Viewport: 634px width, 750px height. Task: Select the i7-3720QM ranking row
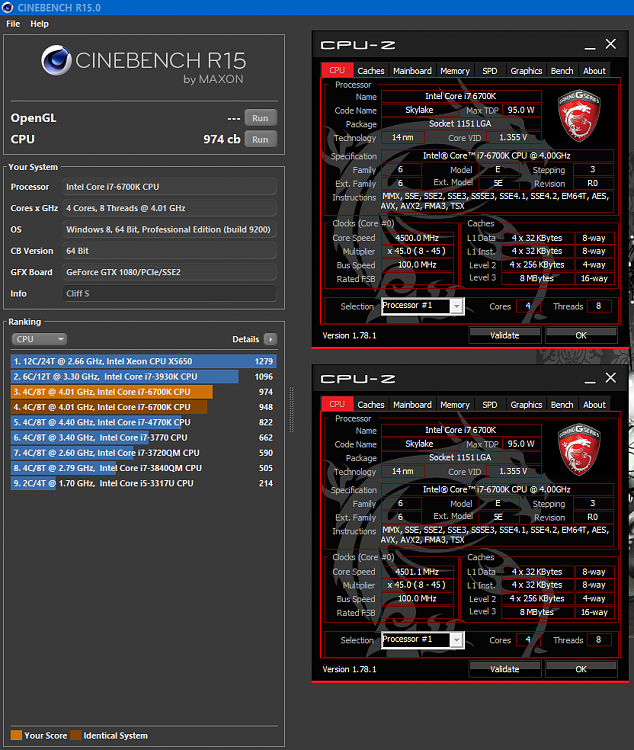tap(144, 453)
